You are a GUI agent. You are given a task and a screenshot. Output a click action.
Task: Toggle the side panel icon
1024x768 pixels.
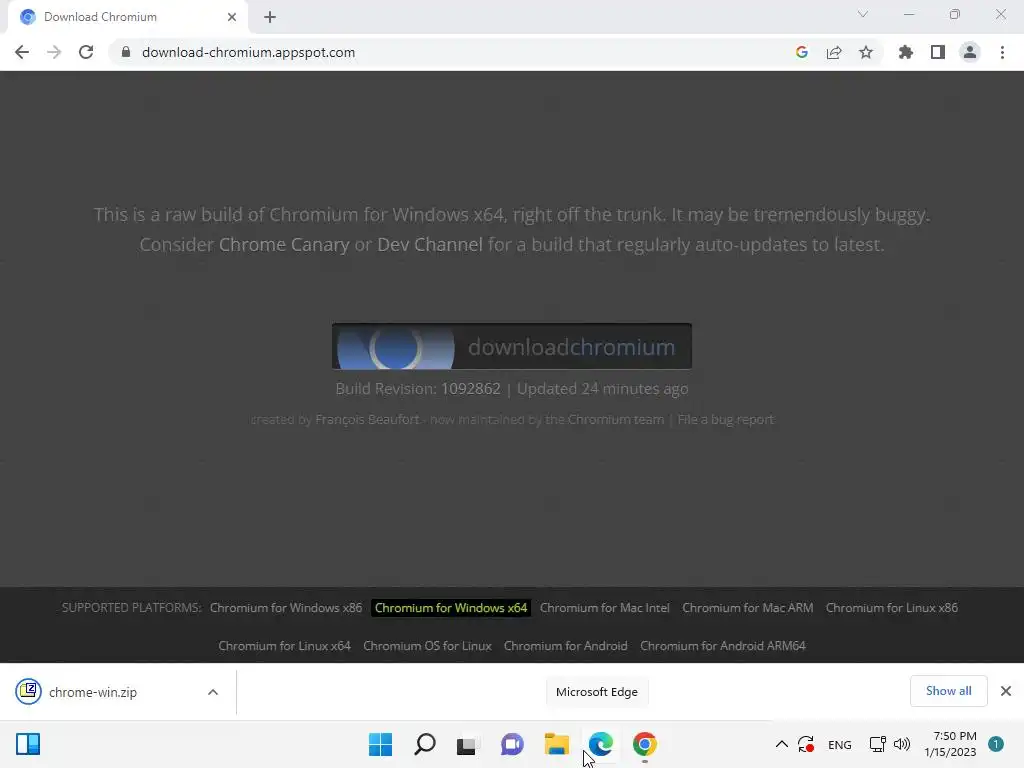pos(938,52)
